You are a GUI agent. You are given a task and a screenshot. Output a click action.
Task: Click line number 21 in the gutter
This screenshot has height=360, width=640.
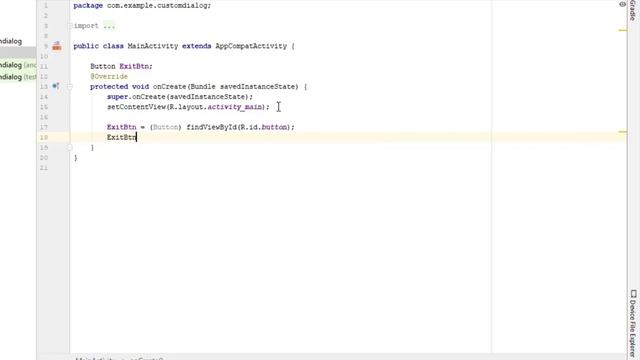coord(44,168)
